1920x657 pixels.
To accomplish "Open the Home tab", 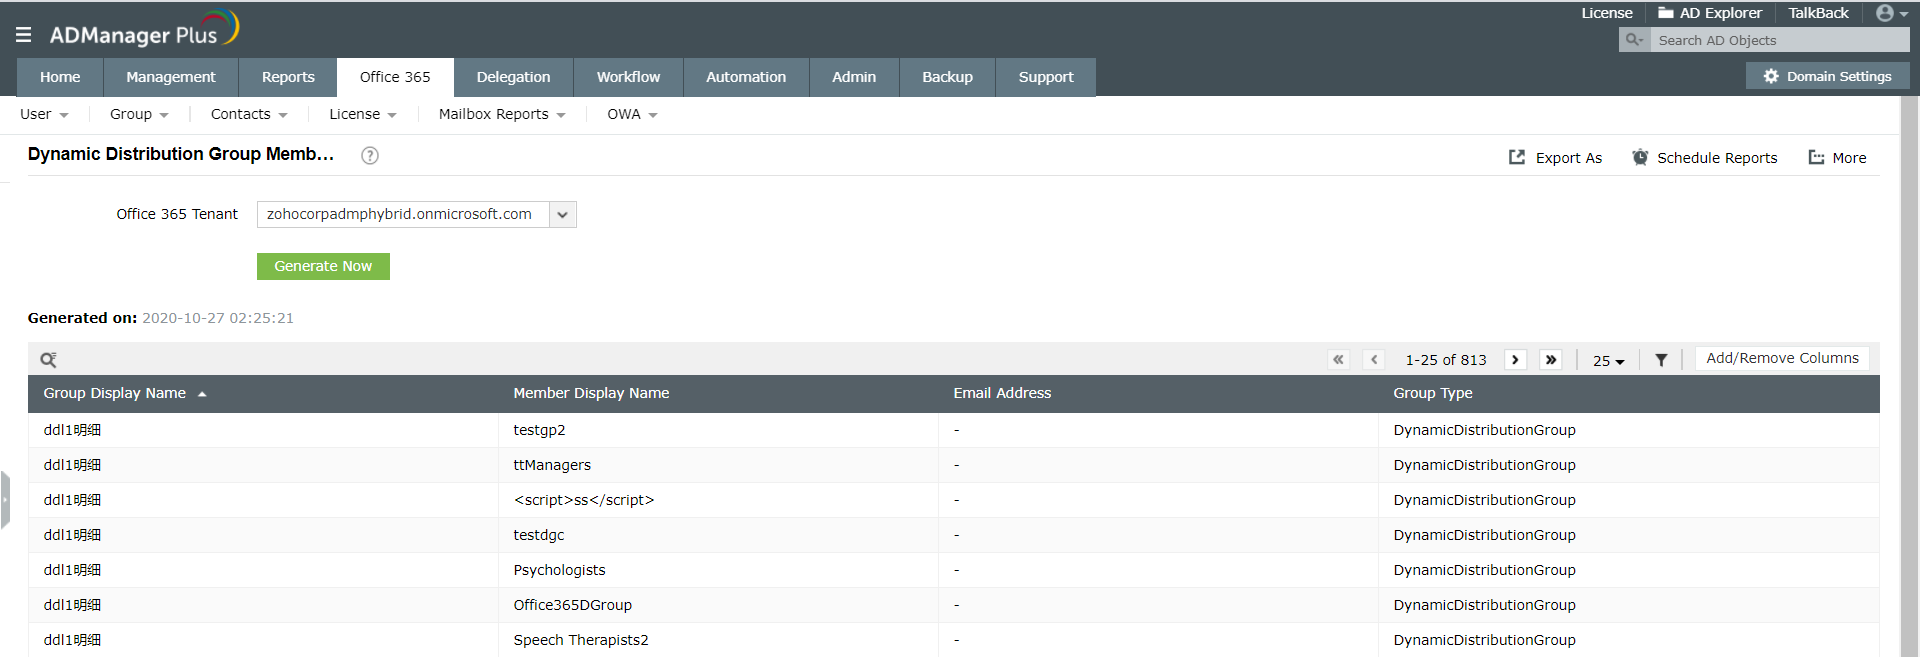I will point(60,77).
